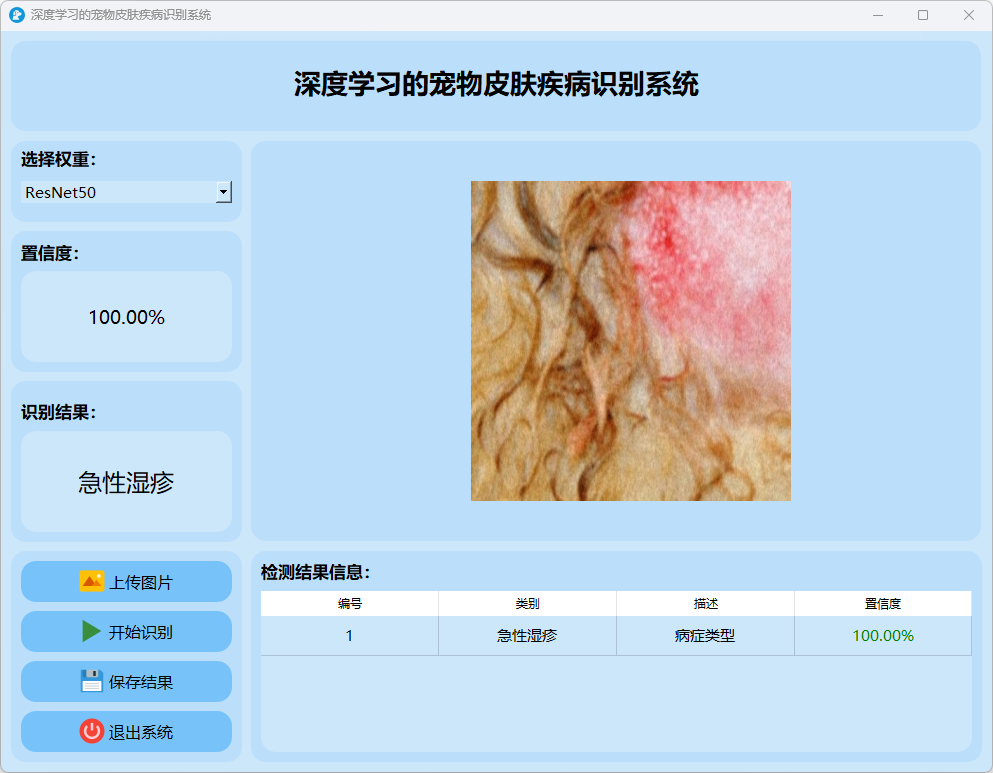Click the 描述 column header
This screenshot has height=773, width=993.
click(x=705, y=603)
